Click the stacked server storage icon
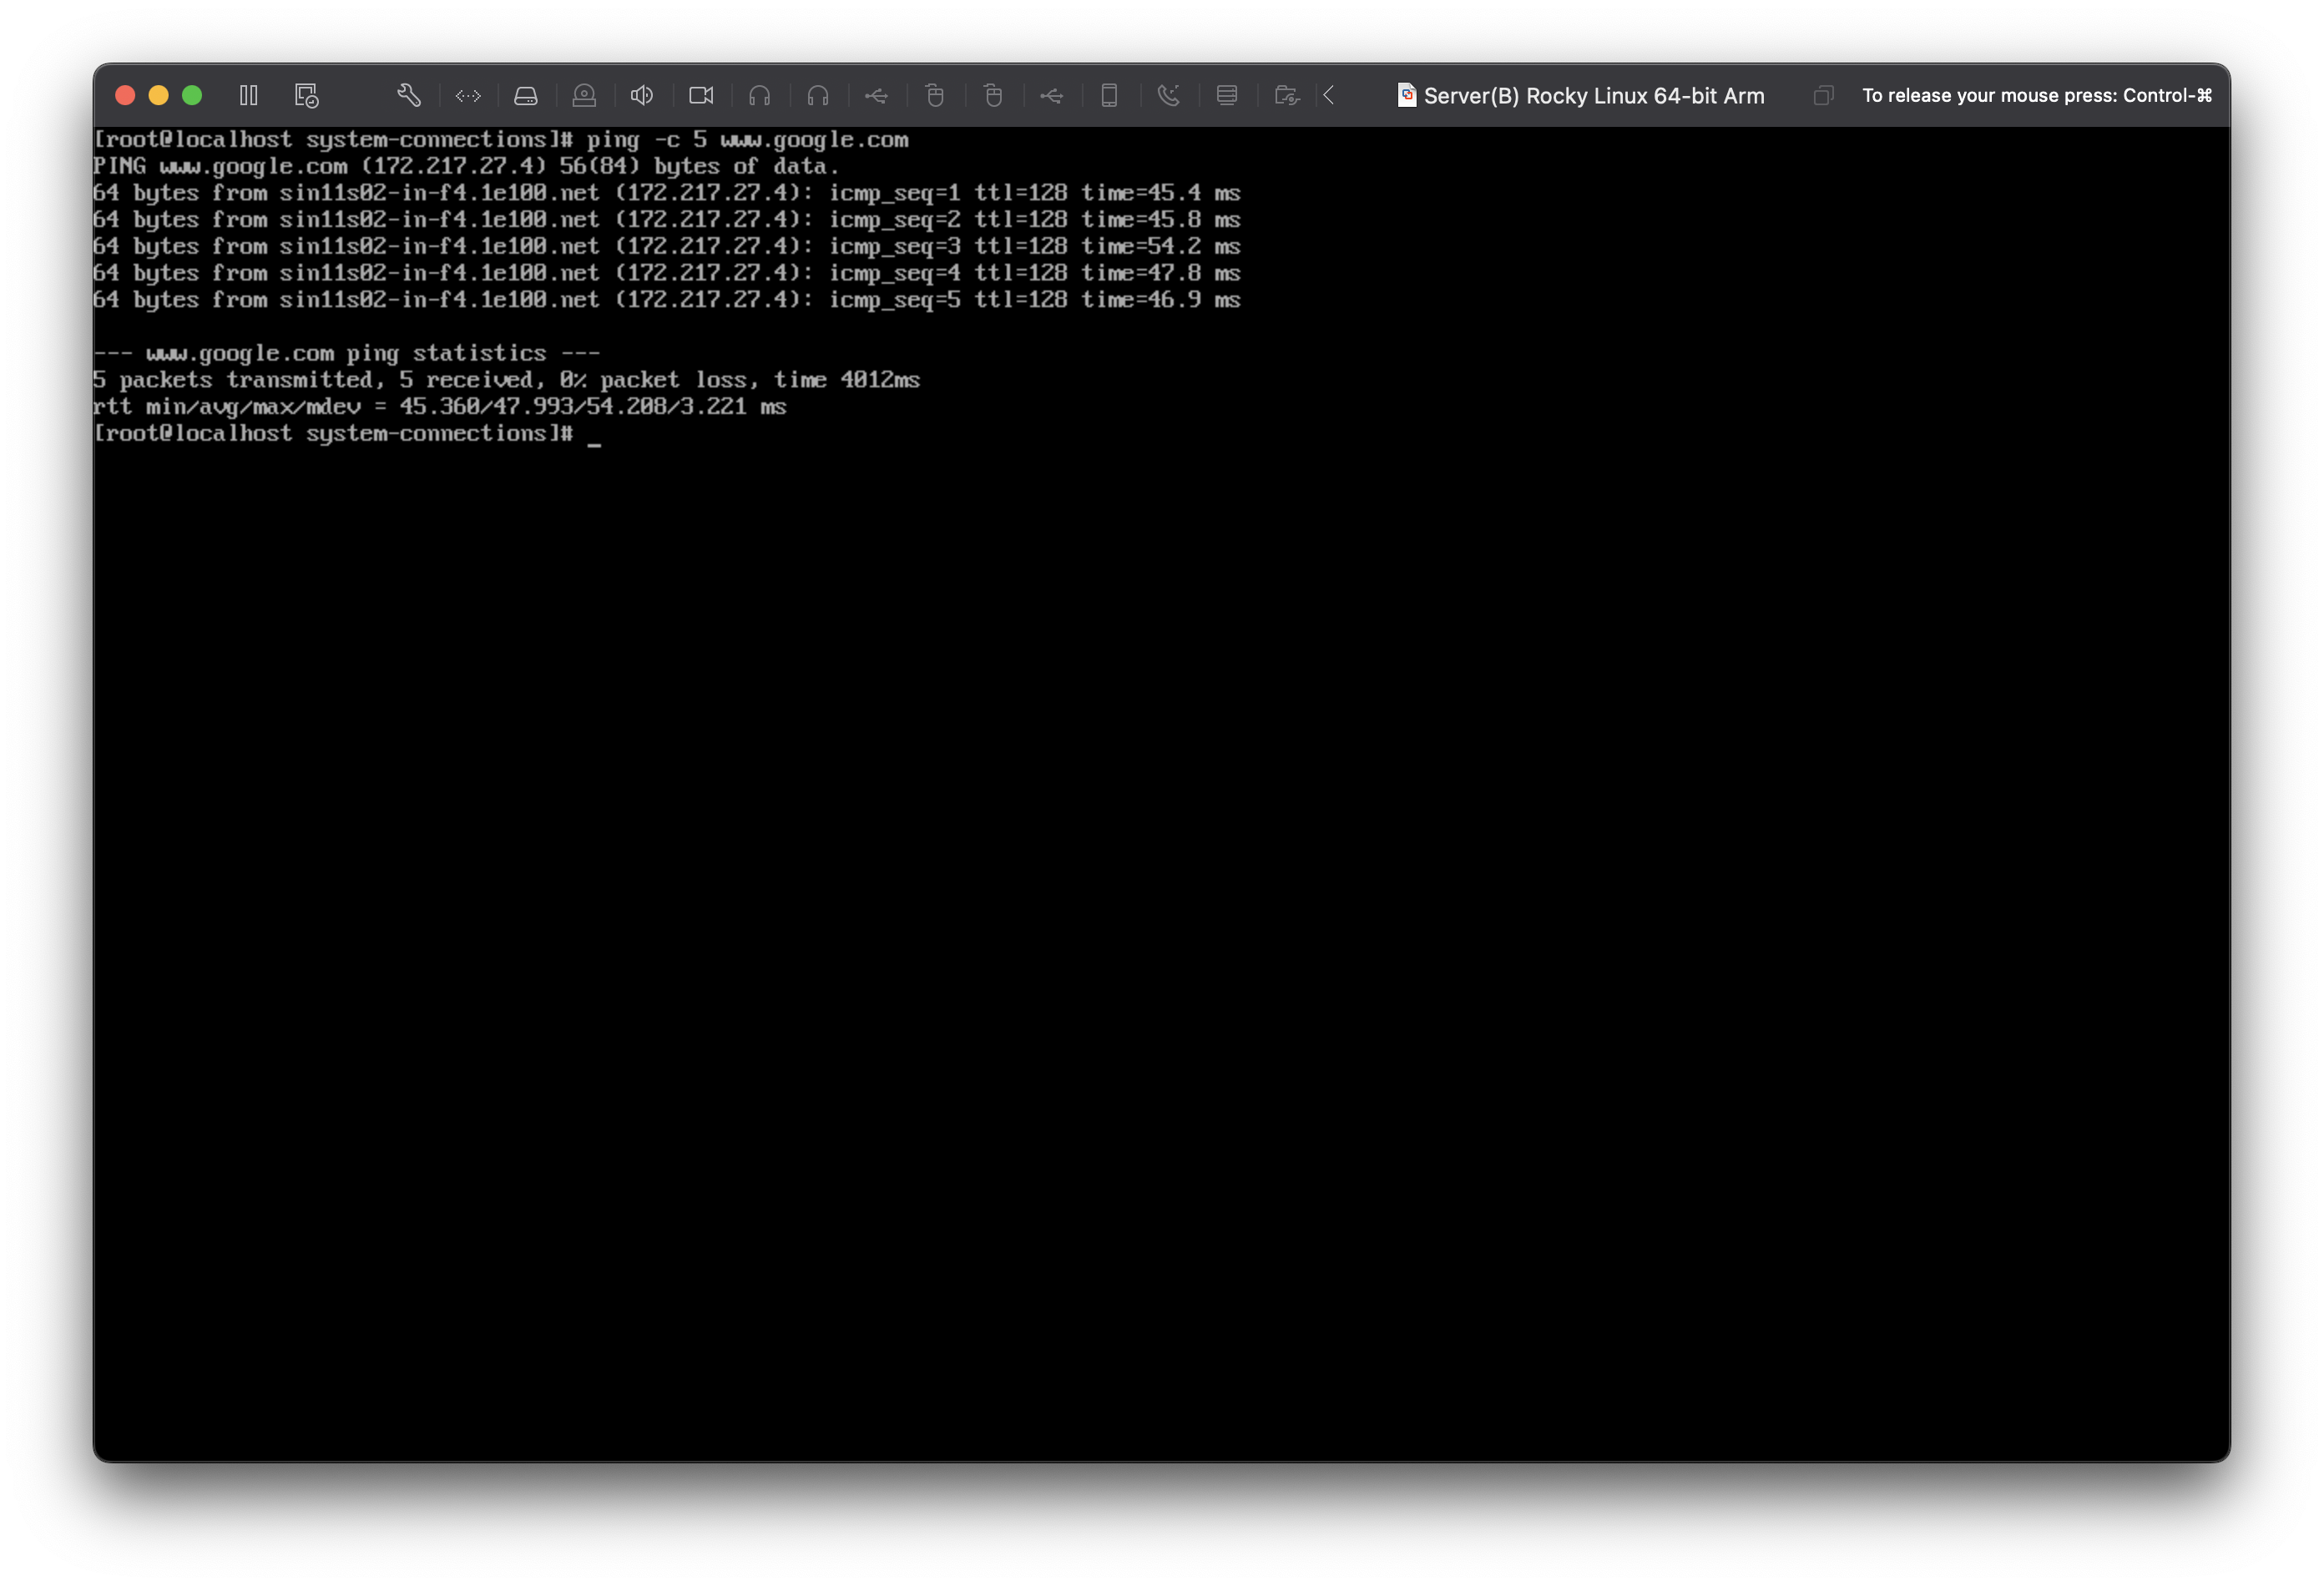Viewport: 2324px width, 1586px height. pyautogui.click(x=1227, y=95)
